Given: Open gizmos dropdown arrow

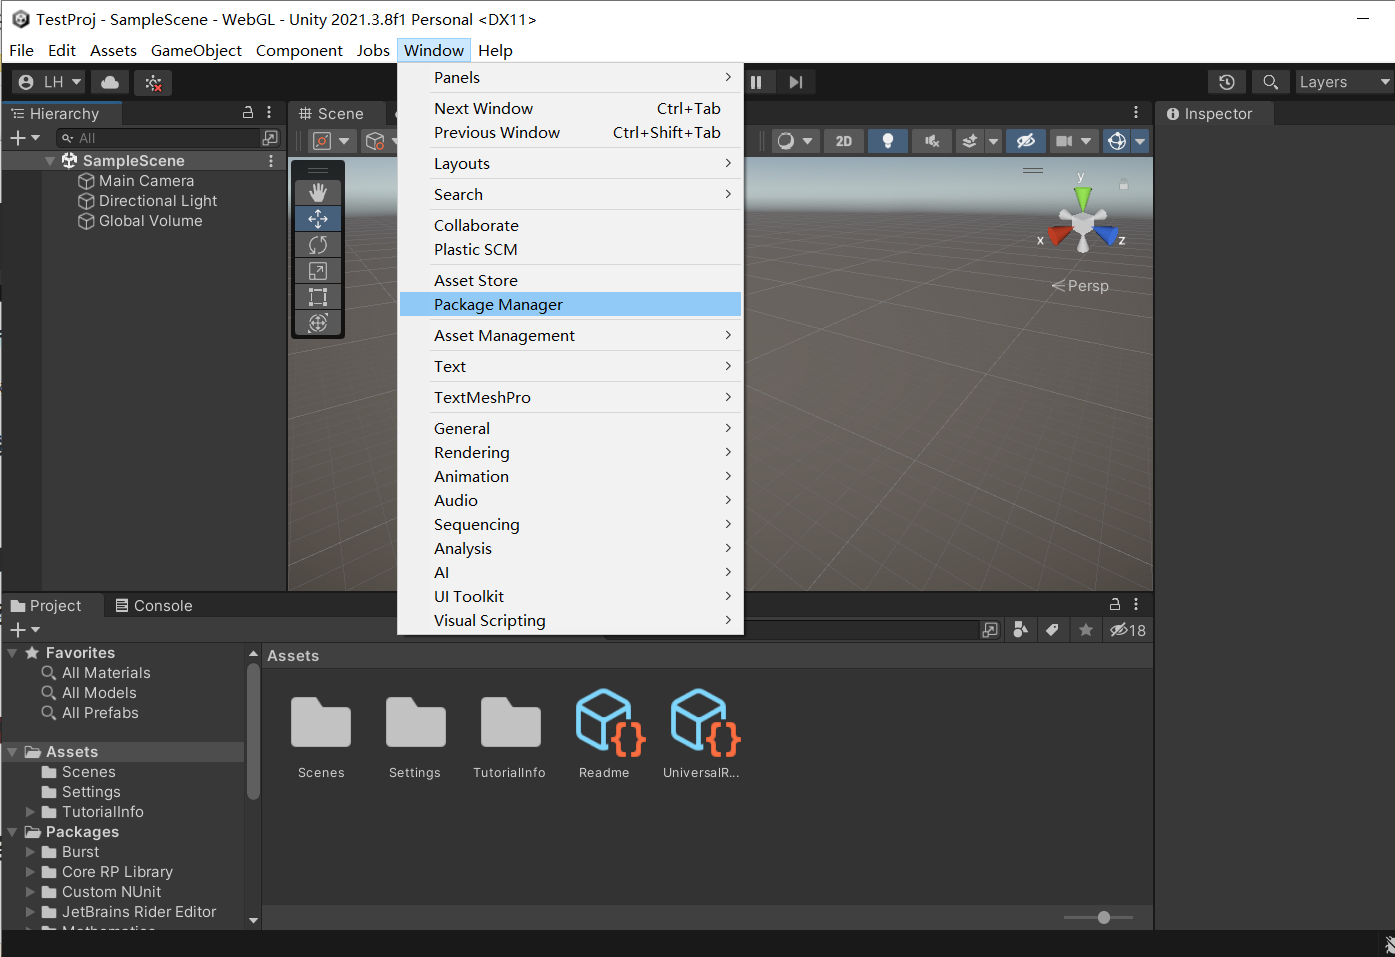Looking at the screenshot, I should (x=1140, y=141).
